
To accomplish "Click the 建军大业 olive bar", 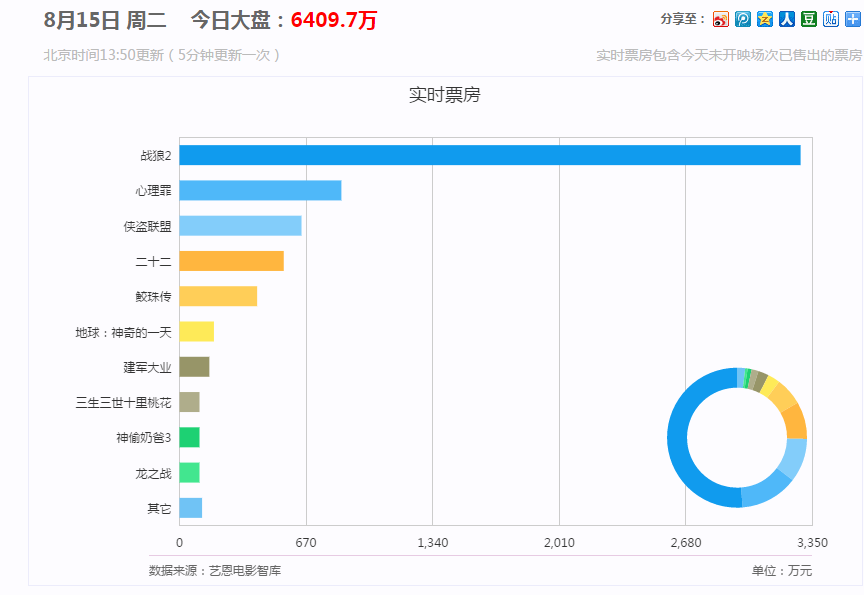I will click(x=194, y=367).
